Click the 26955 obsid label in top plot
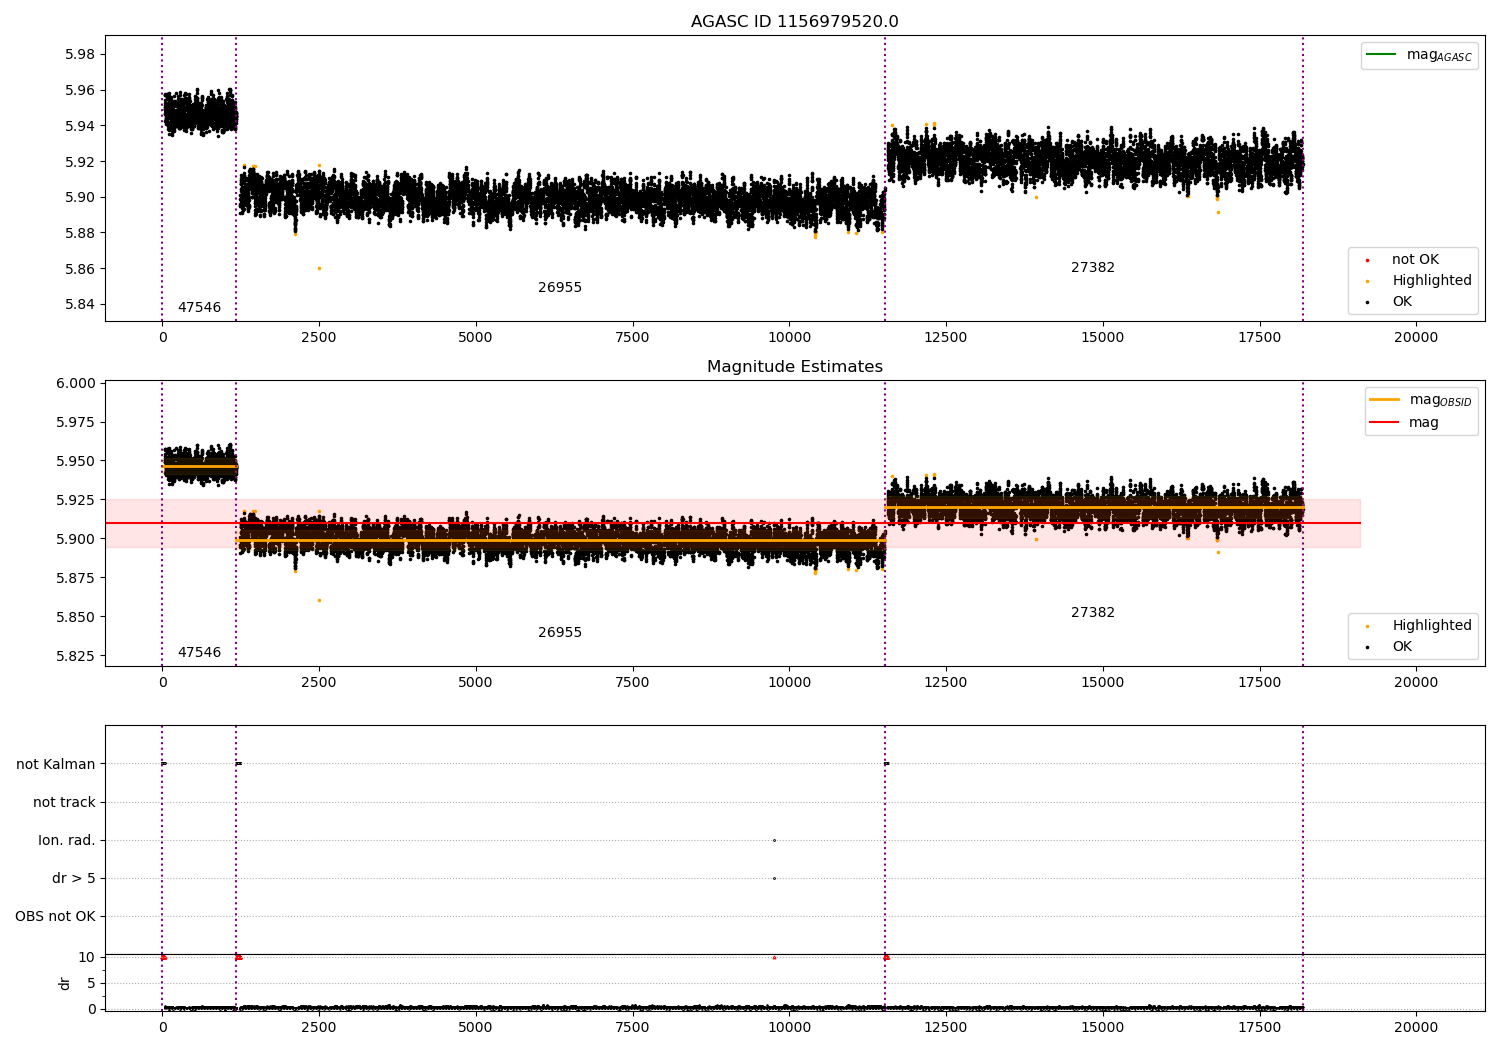This screenshot has width=1500, height=1050. 559,287
